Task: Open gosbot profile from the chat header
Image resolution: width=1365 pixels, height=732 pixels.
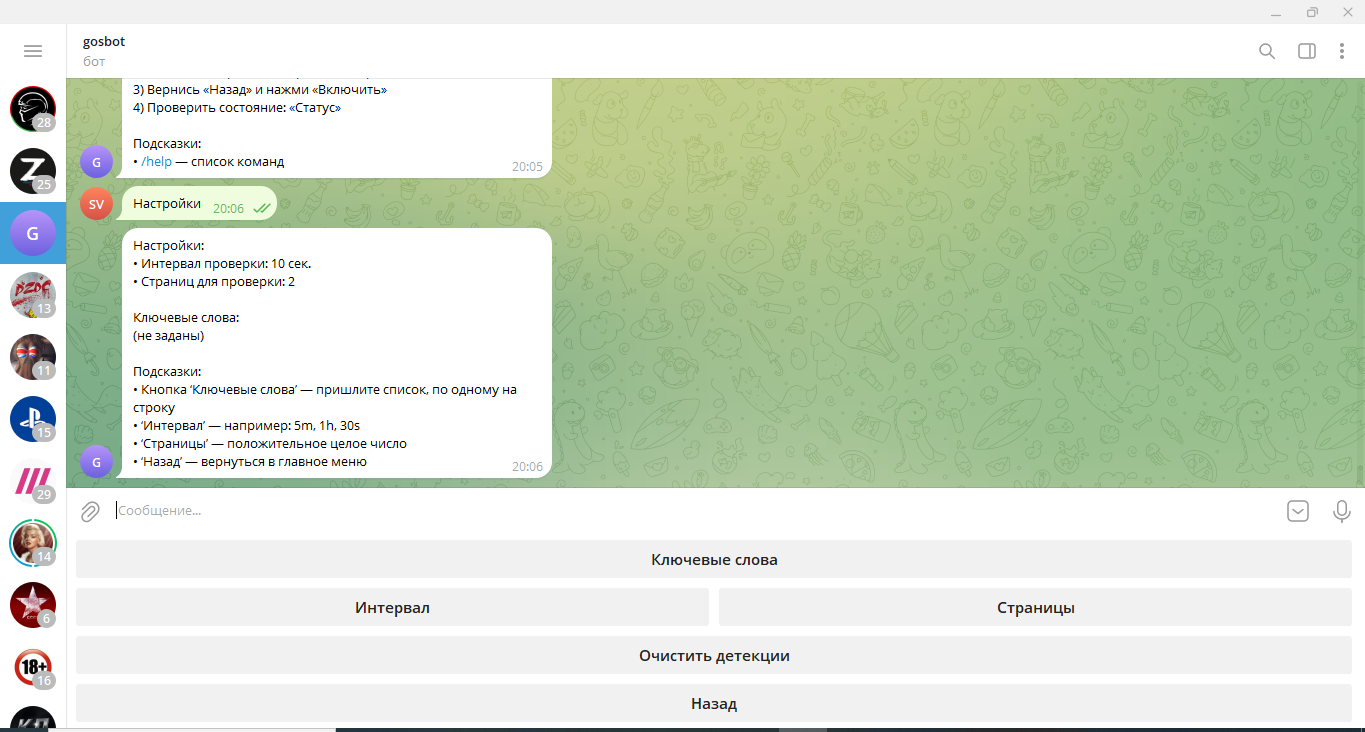Action: click(x=104, y=42)
